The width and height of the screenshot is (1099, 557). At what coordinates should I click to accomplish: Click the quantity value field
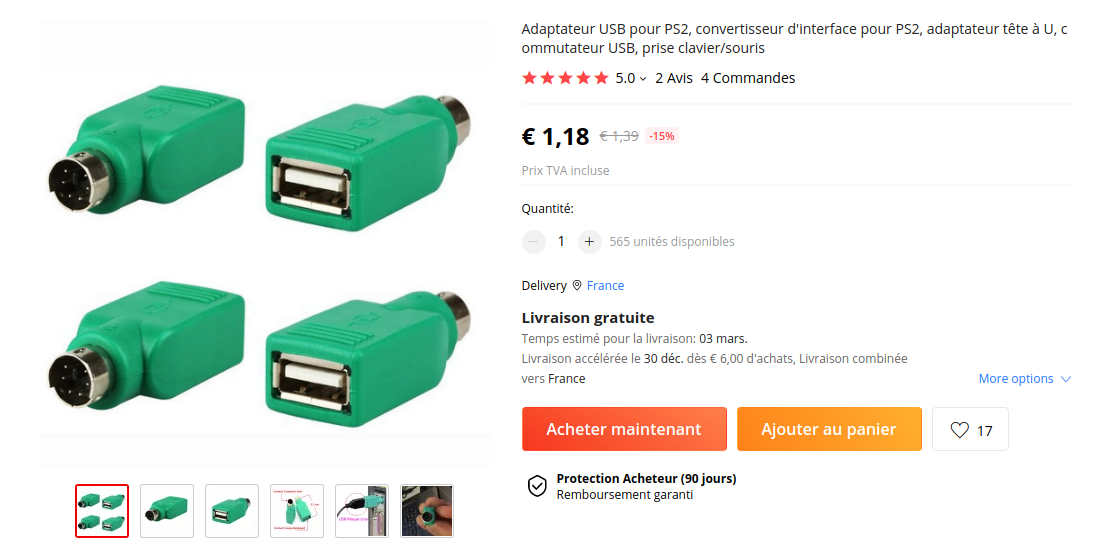click(561, 242)
